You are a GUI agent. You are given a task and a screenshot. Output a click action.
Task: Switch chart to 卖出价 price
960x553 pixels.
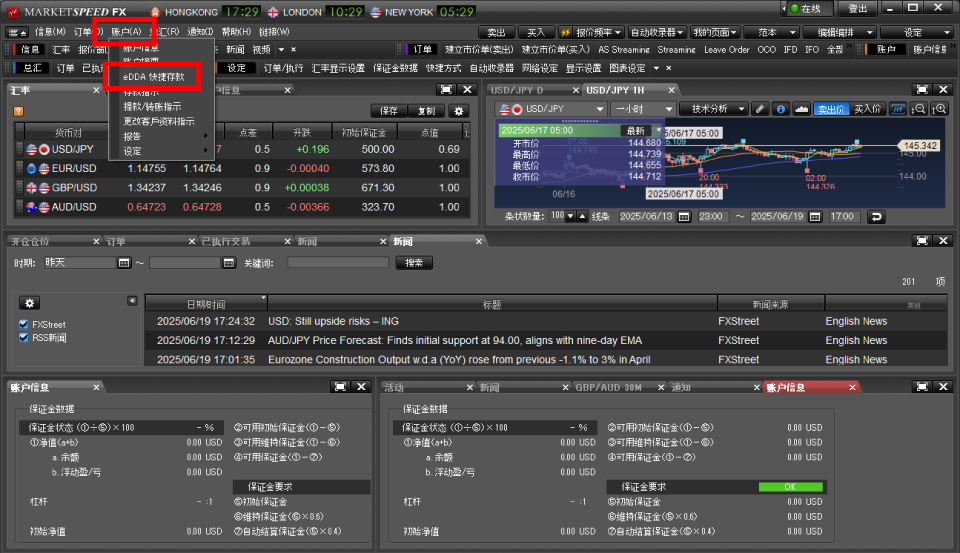pyautogui.click(x=831, y=109)
